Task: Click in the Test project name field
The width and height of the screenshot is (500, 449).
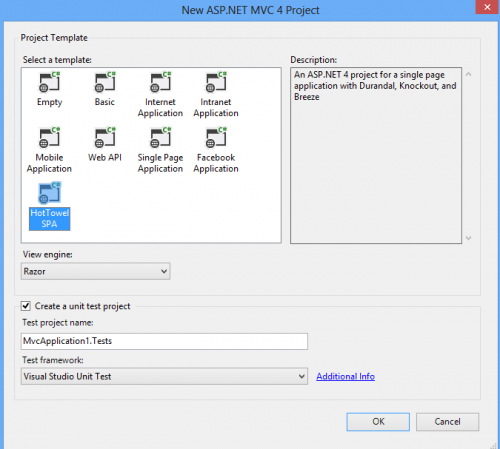Action: point(164,341)
